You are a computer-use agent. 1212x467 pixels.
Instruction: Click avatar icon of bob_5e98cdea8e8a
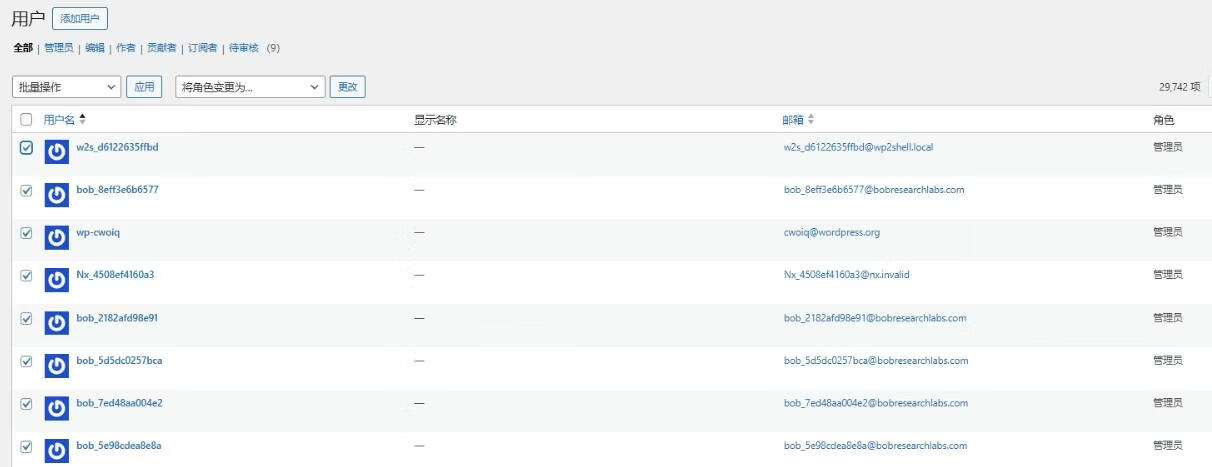pyautogui.click(x=57, y=451)
